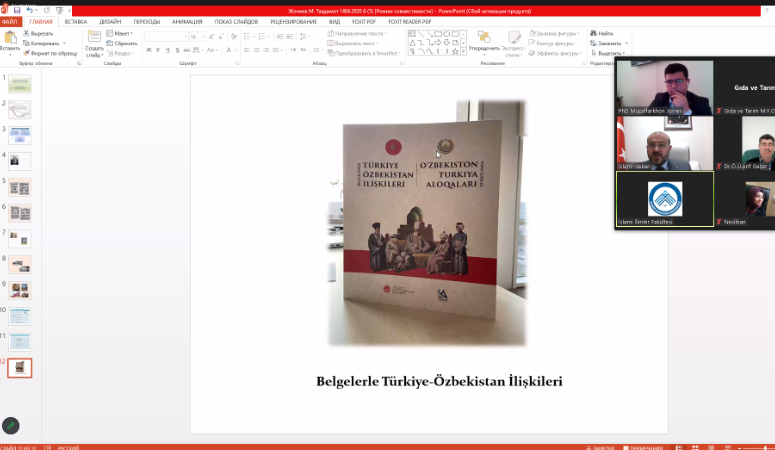Toggle align text right
The width and height of the screenshot is (775, 450).
(x=266, y=50)
